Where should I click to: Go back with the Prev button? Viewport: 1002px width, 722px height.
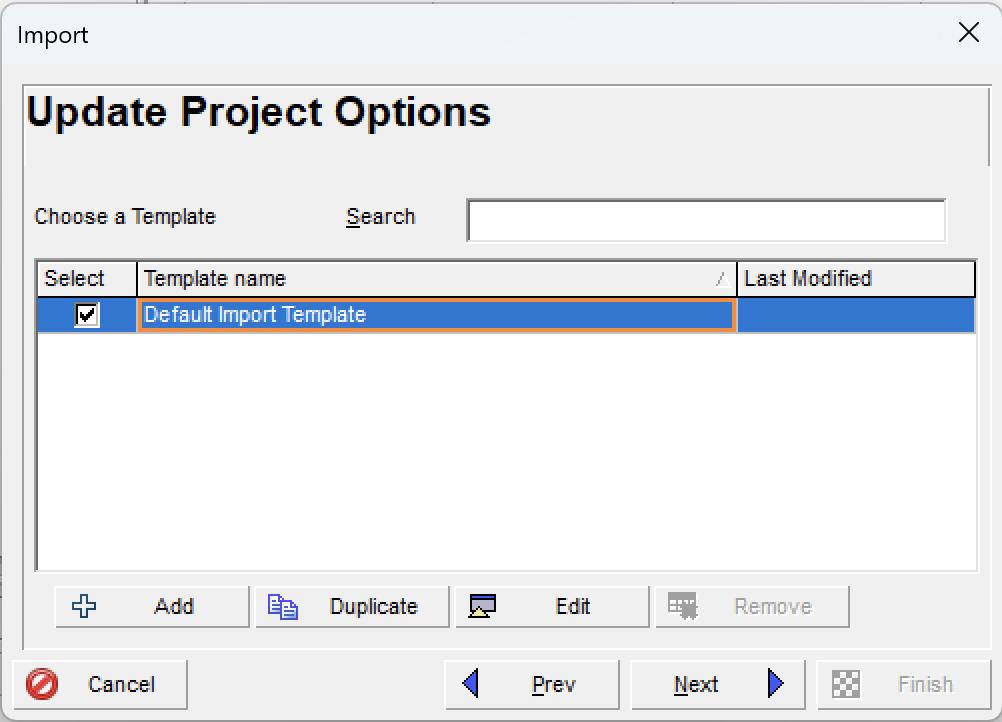(x=532, y=684)
